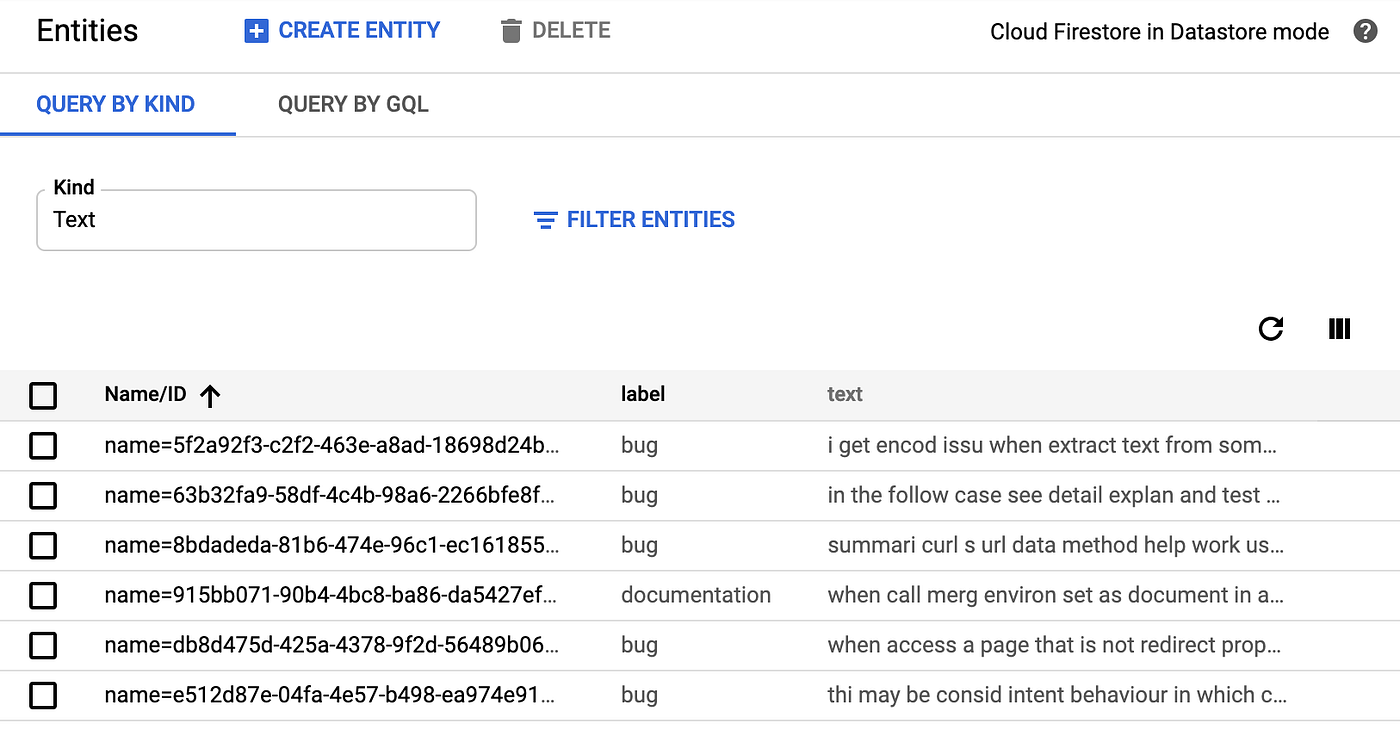Open entity name=db8d475d-425a-4378
The height and width of the screenshot is (747, 1400).
coord(332,645)
